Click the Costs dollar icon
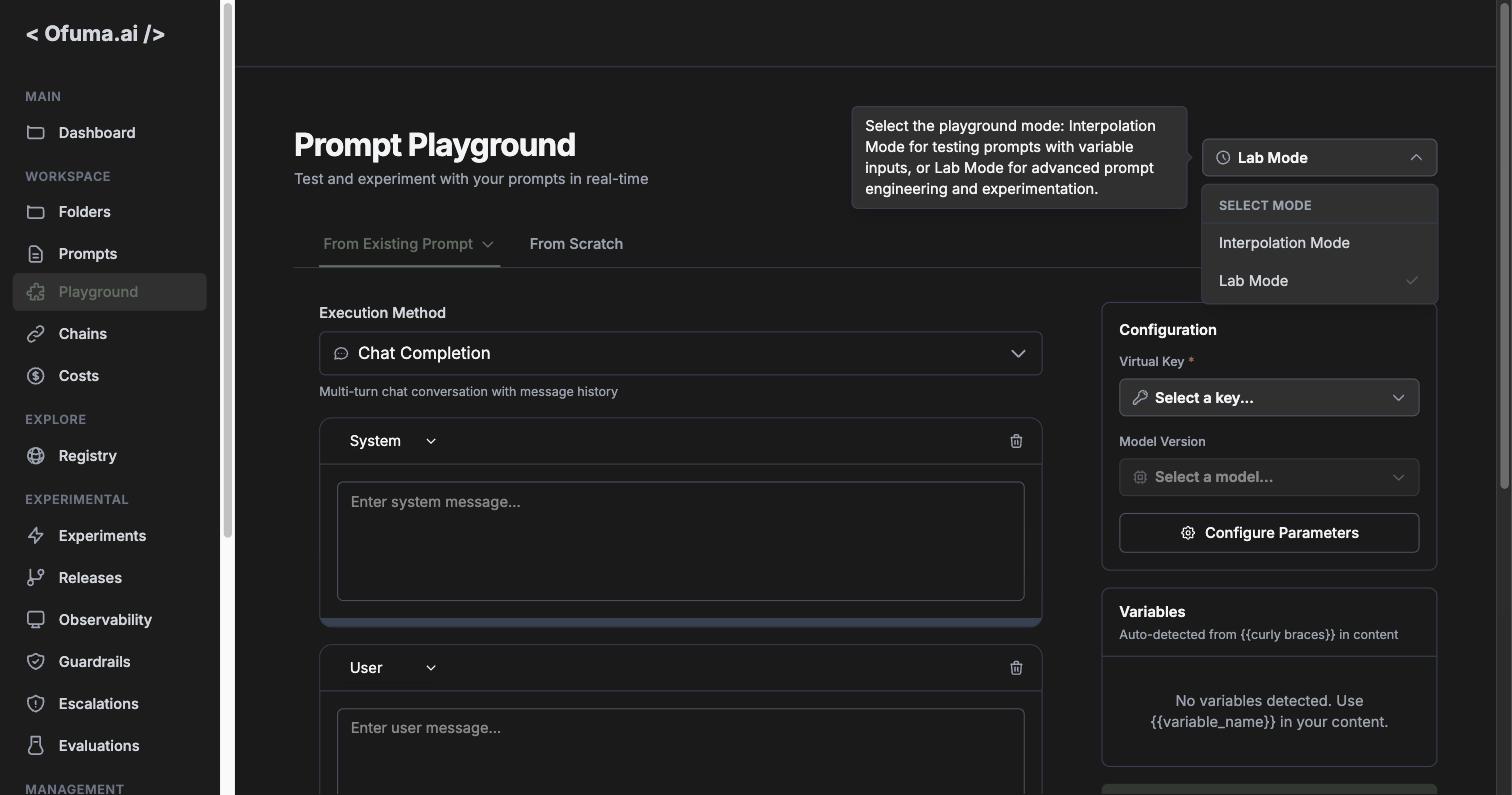Screen dimensions: 1512x795 pyautogui.click(x=36, y=376)
